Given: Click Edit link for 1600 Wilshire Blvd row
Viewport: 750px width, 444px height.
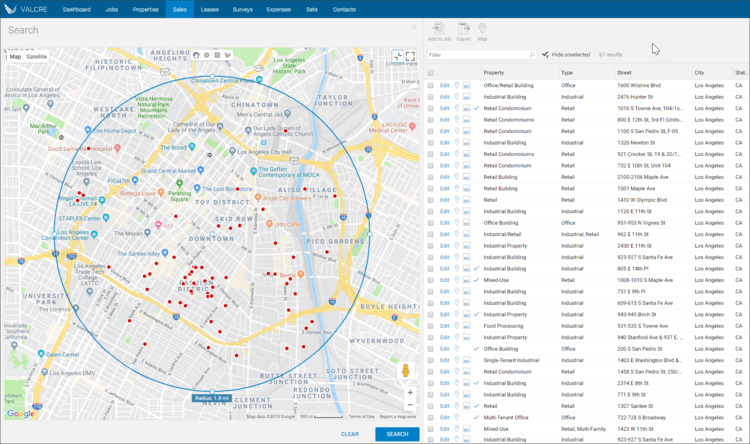Looking at the screenshot, I should click(x=444, y=85).
